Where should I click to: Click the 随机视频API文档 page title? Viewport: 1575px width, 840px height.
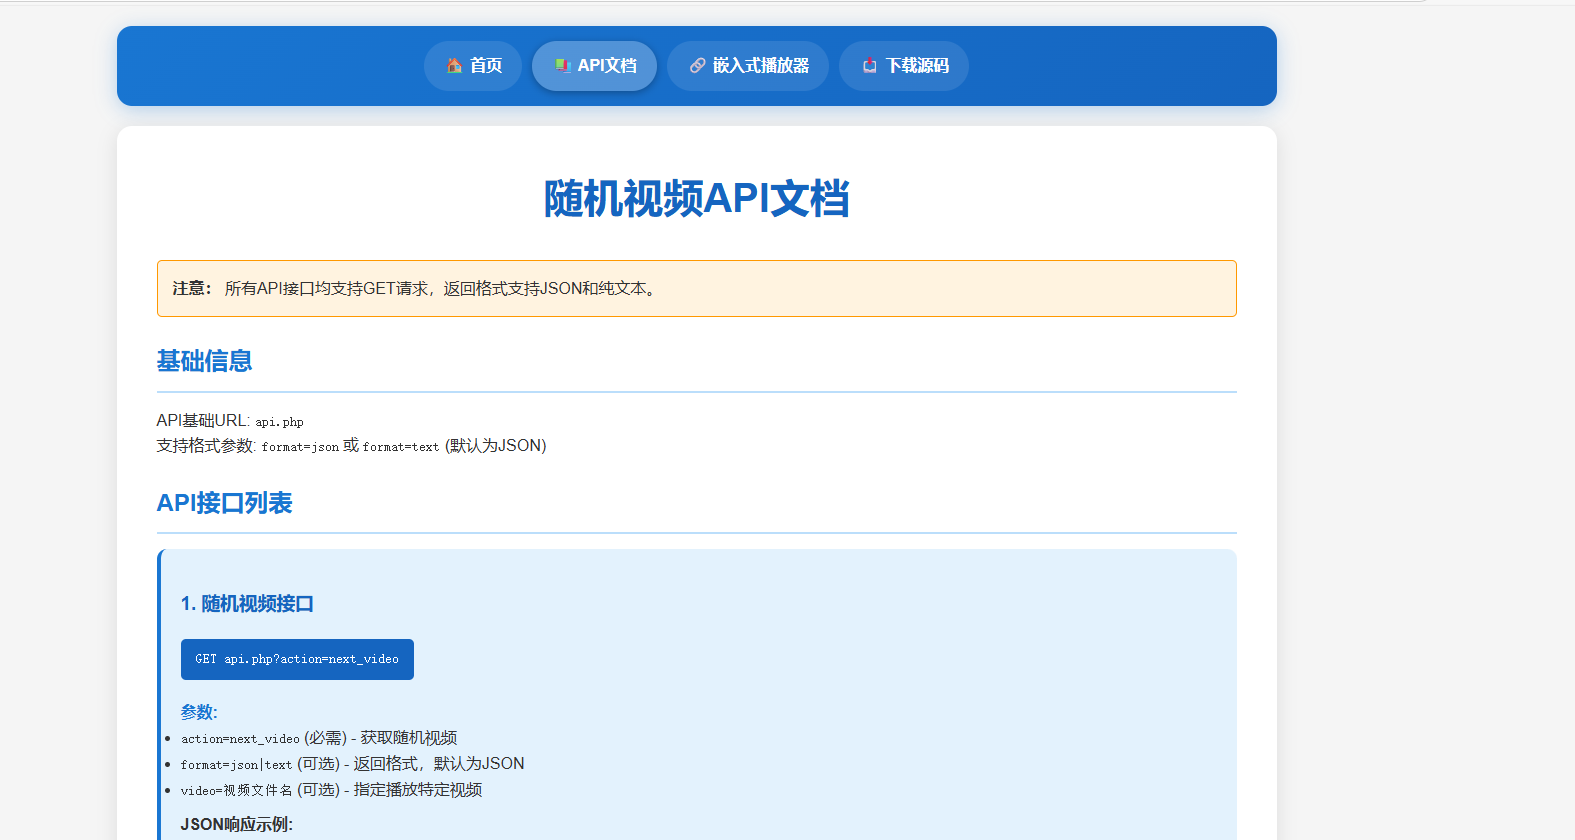coord(696,199)
